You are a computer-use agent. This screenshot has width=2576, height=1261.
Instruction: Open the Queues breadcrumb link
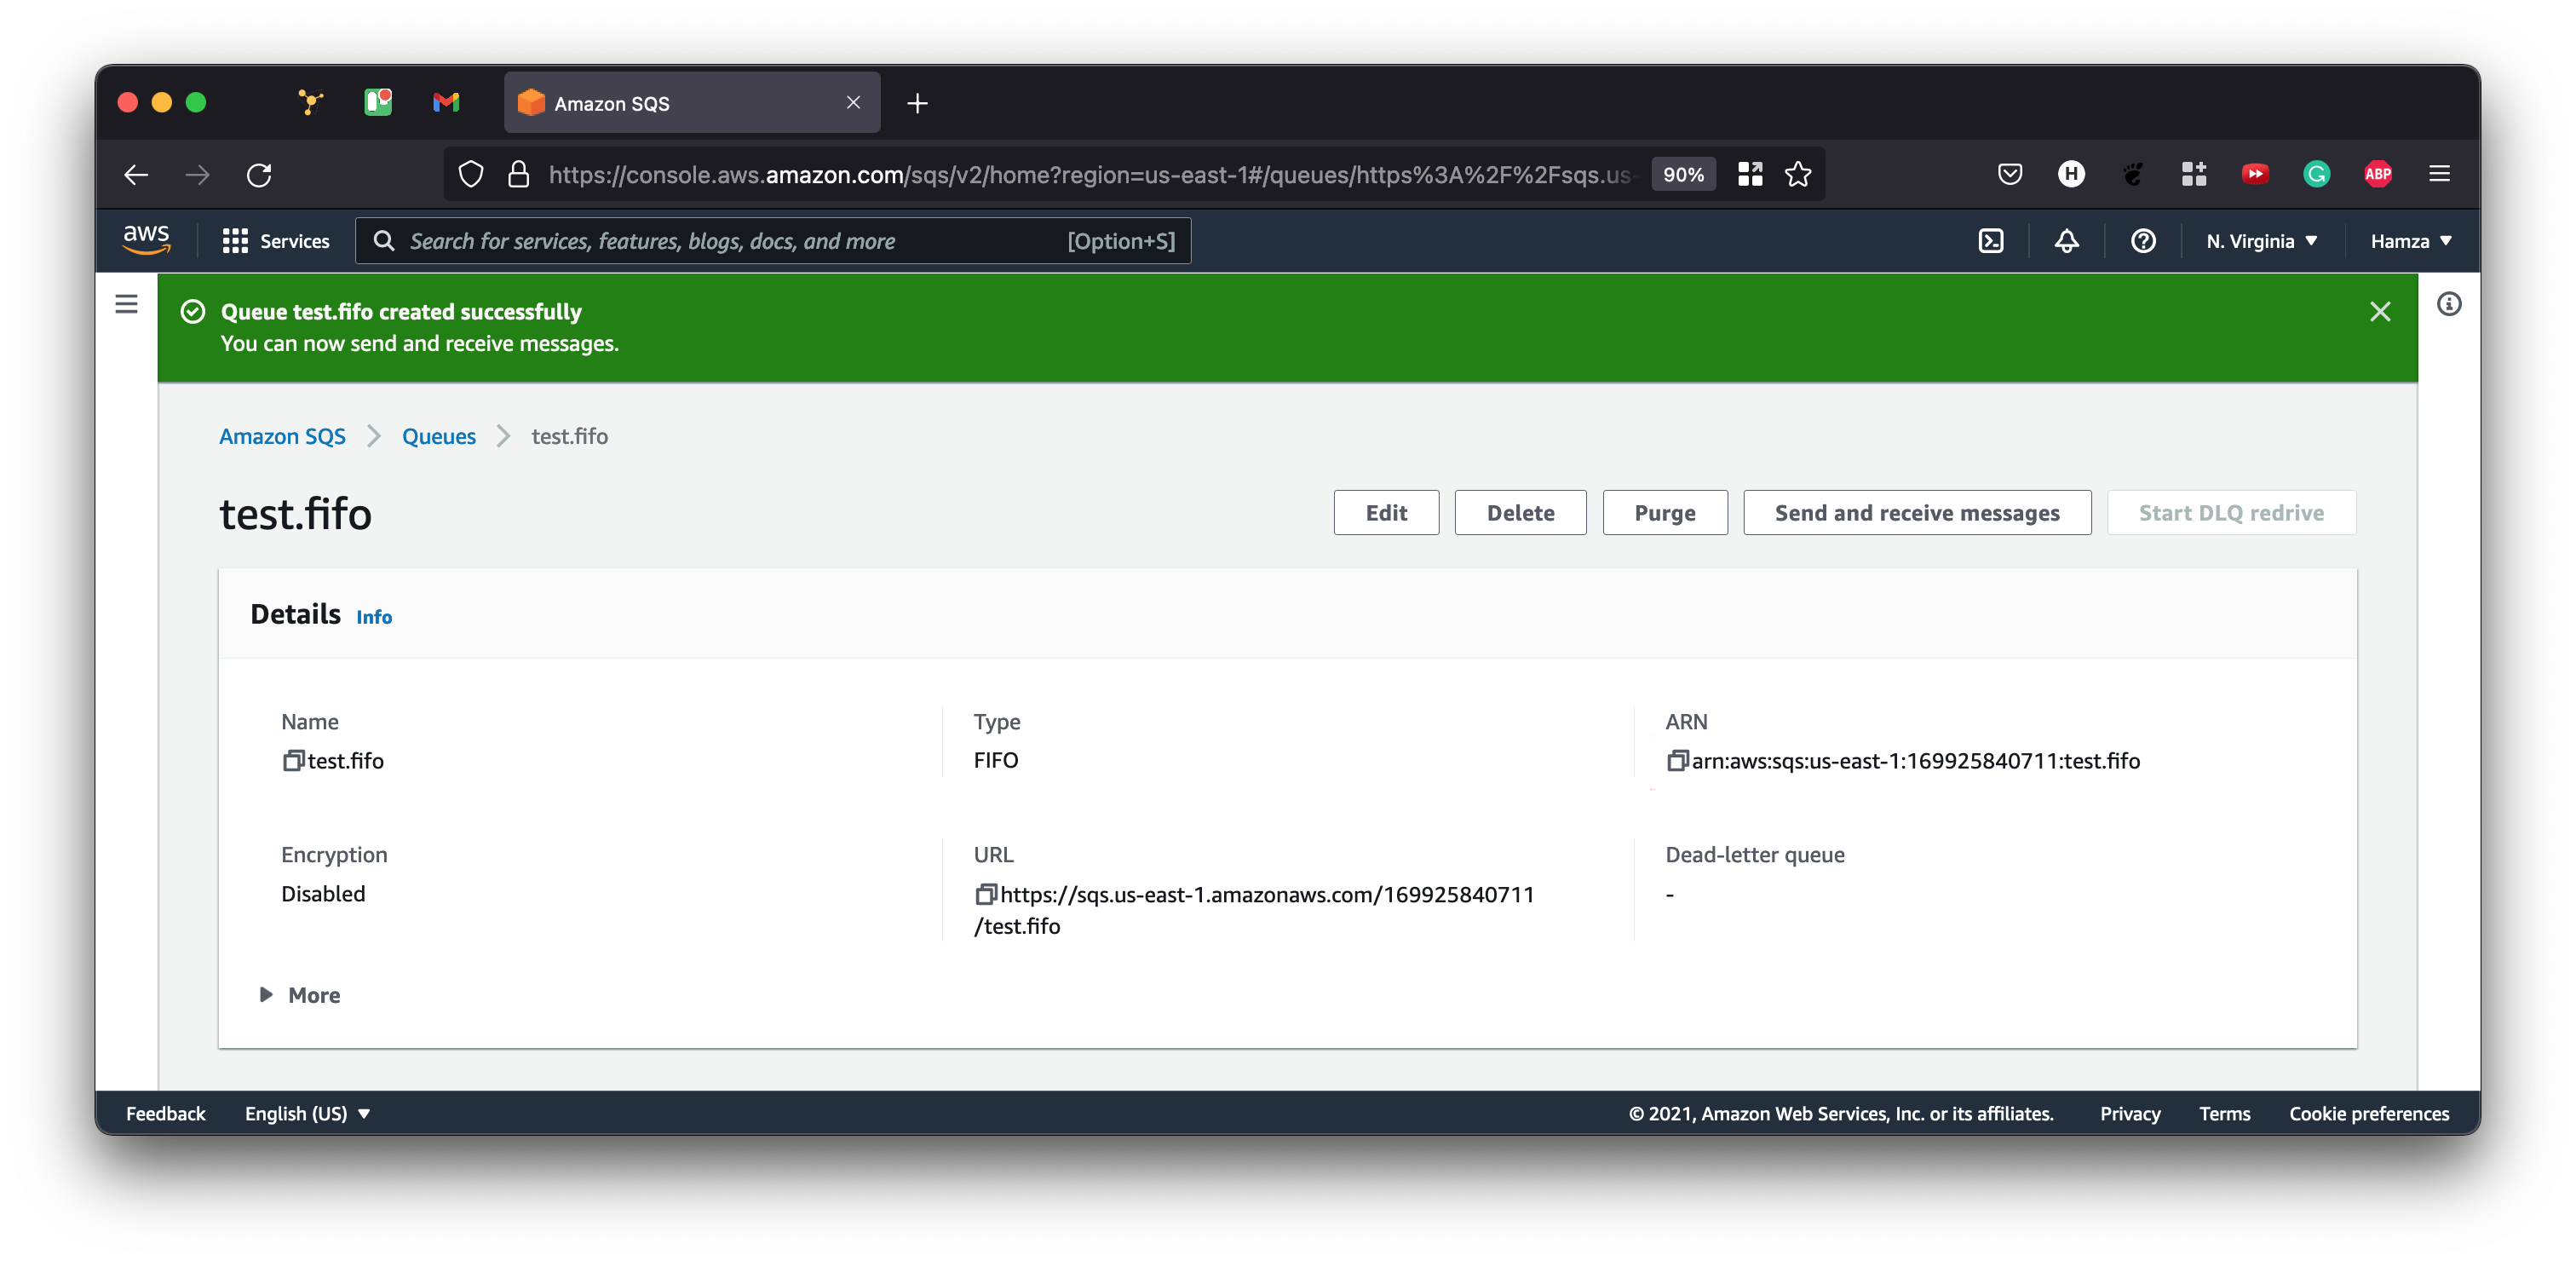tap(438, 436)
